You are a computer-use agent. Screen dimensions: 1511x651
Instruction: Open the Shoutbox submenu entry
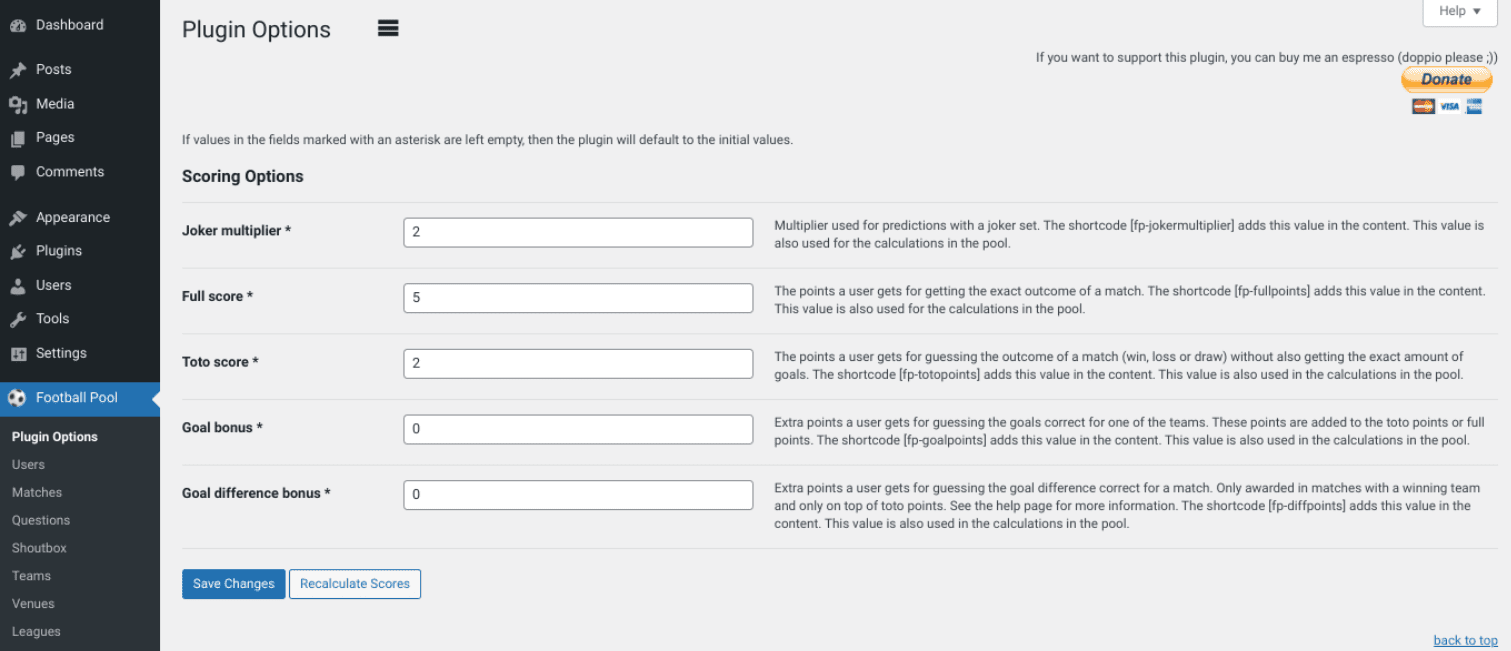pos(39,547)
